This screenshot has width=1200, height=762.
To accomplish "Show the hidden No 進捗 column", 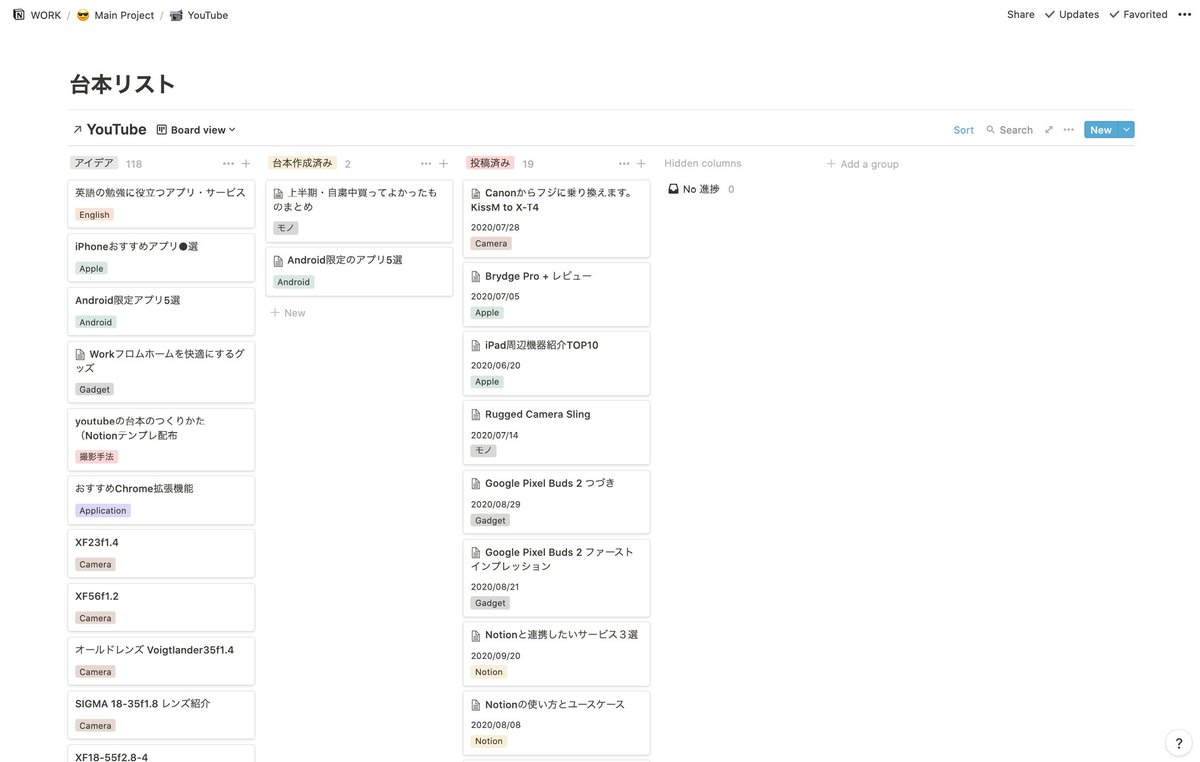I will pyautogui.click(x=701, y=189).
